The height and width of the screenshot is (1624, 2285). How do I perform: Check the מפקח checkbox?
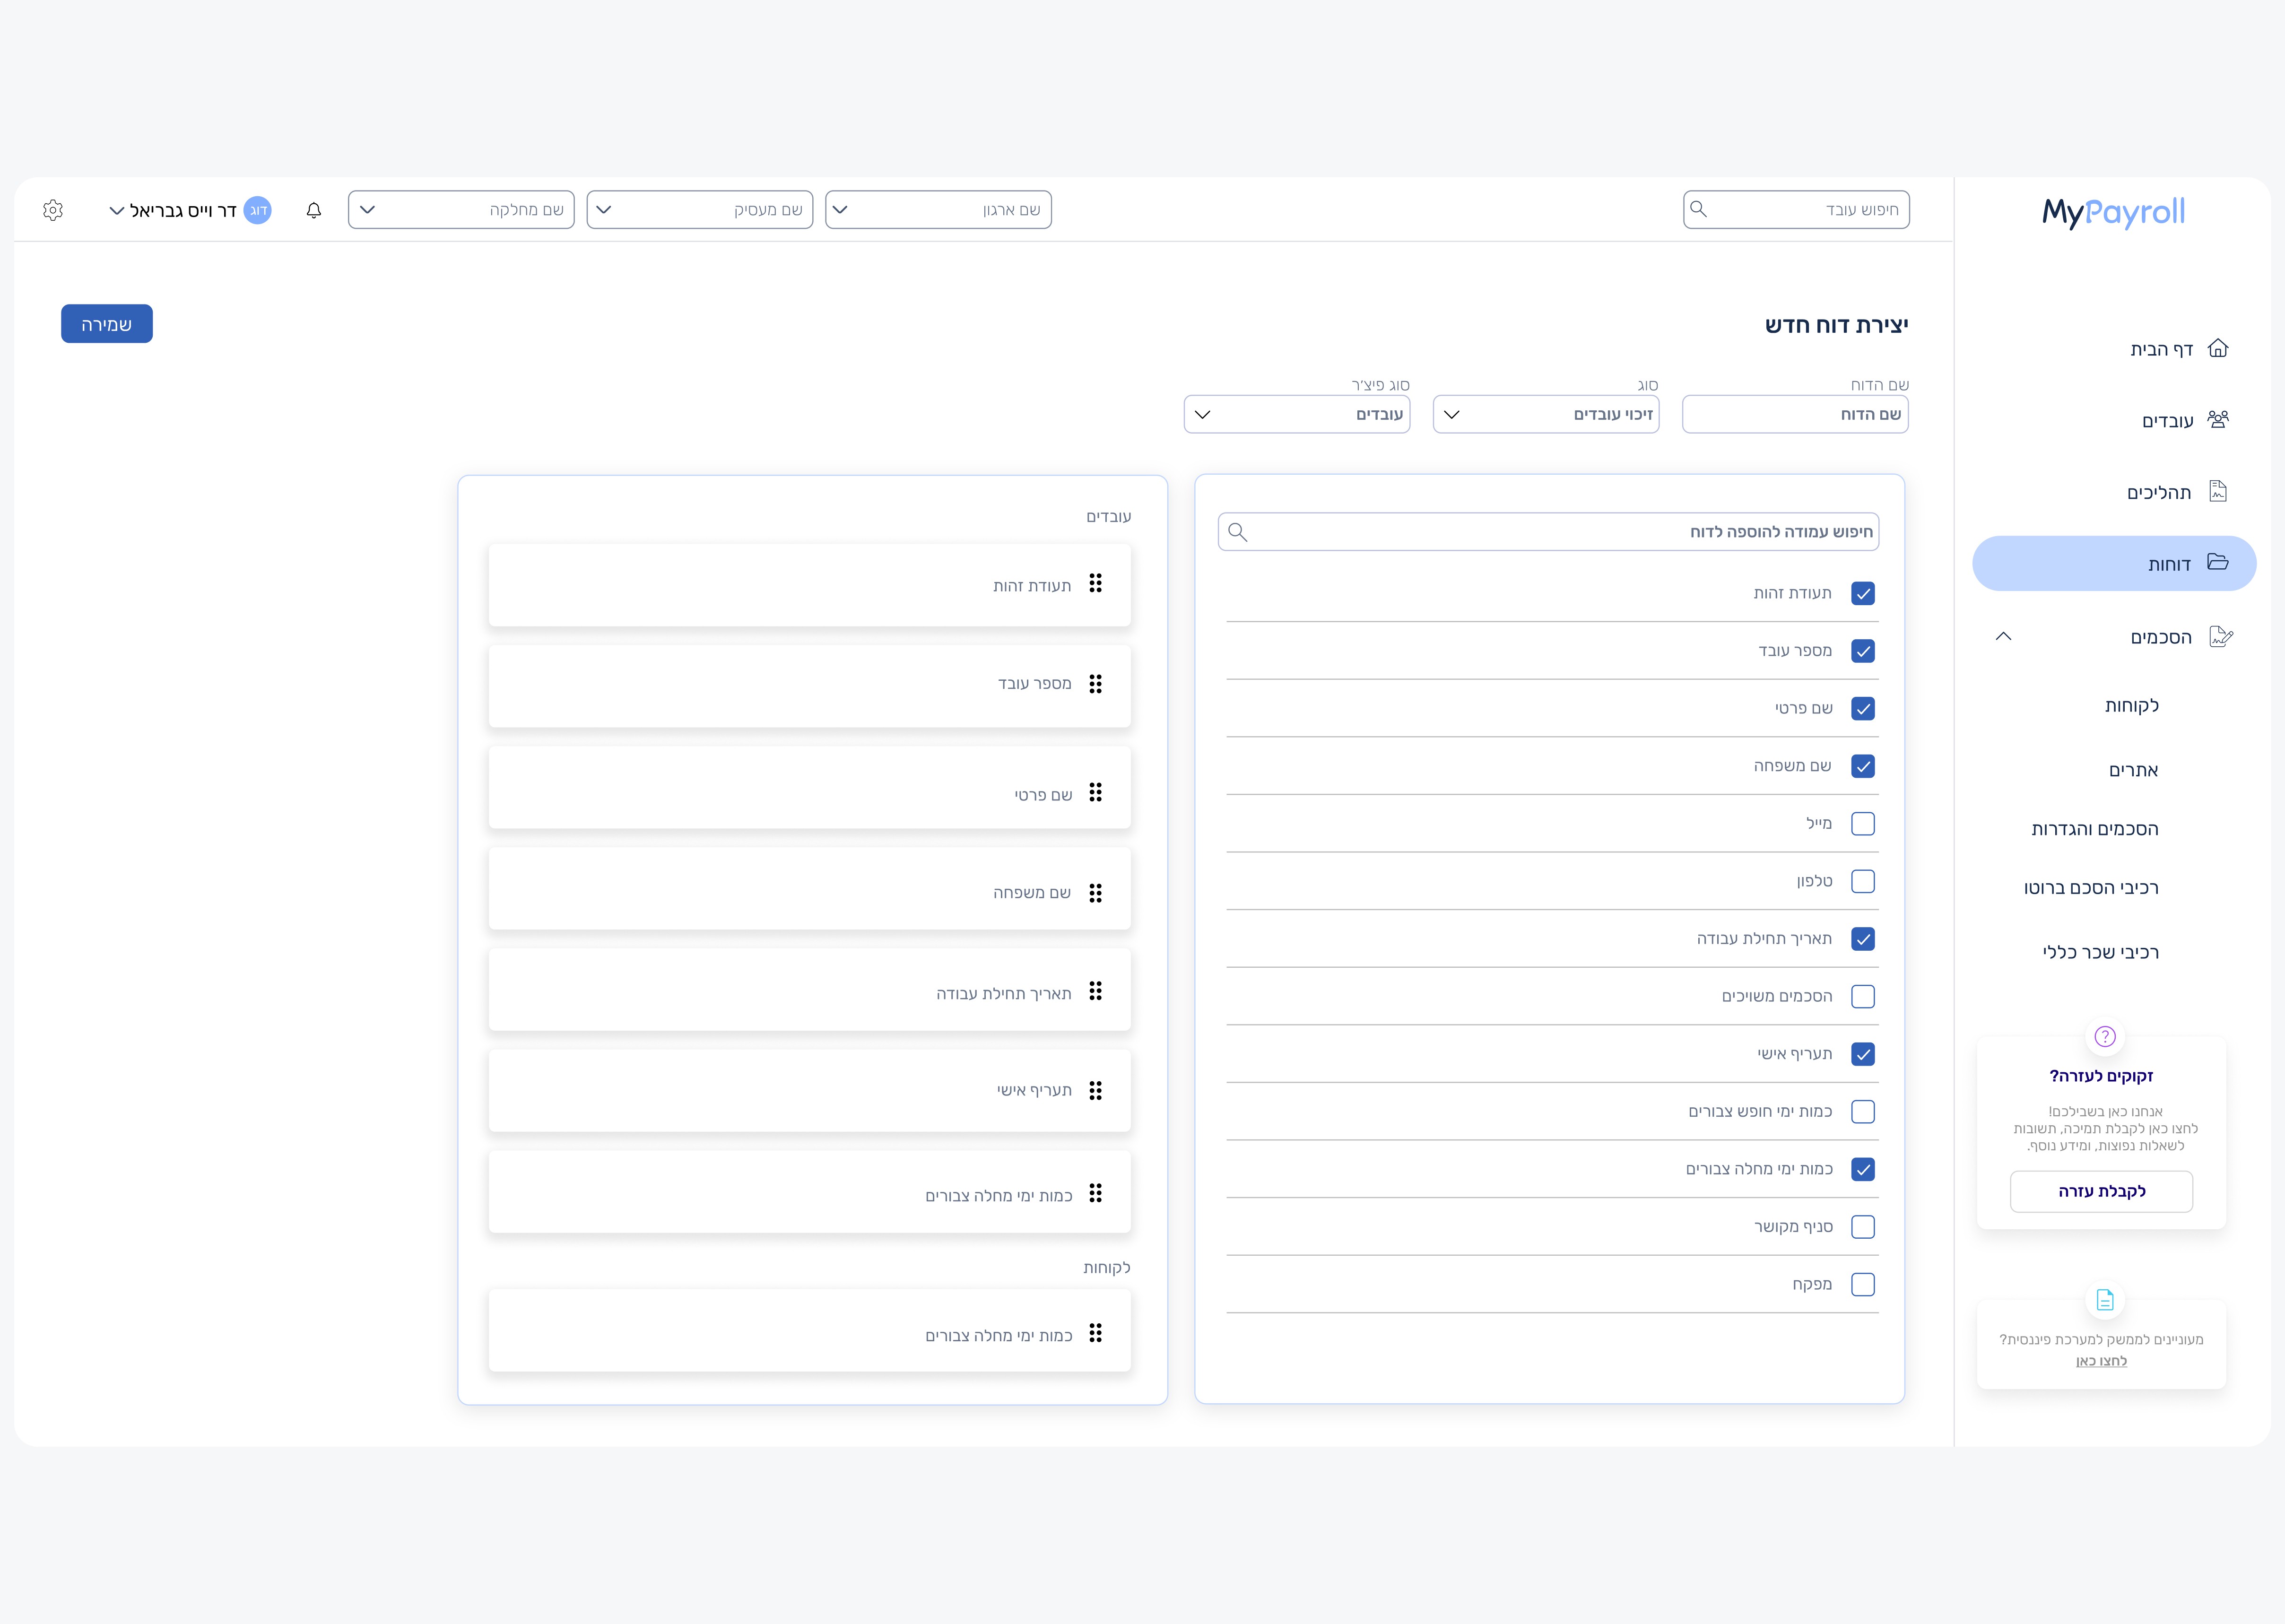[x=1863, y=1285]
